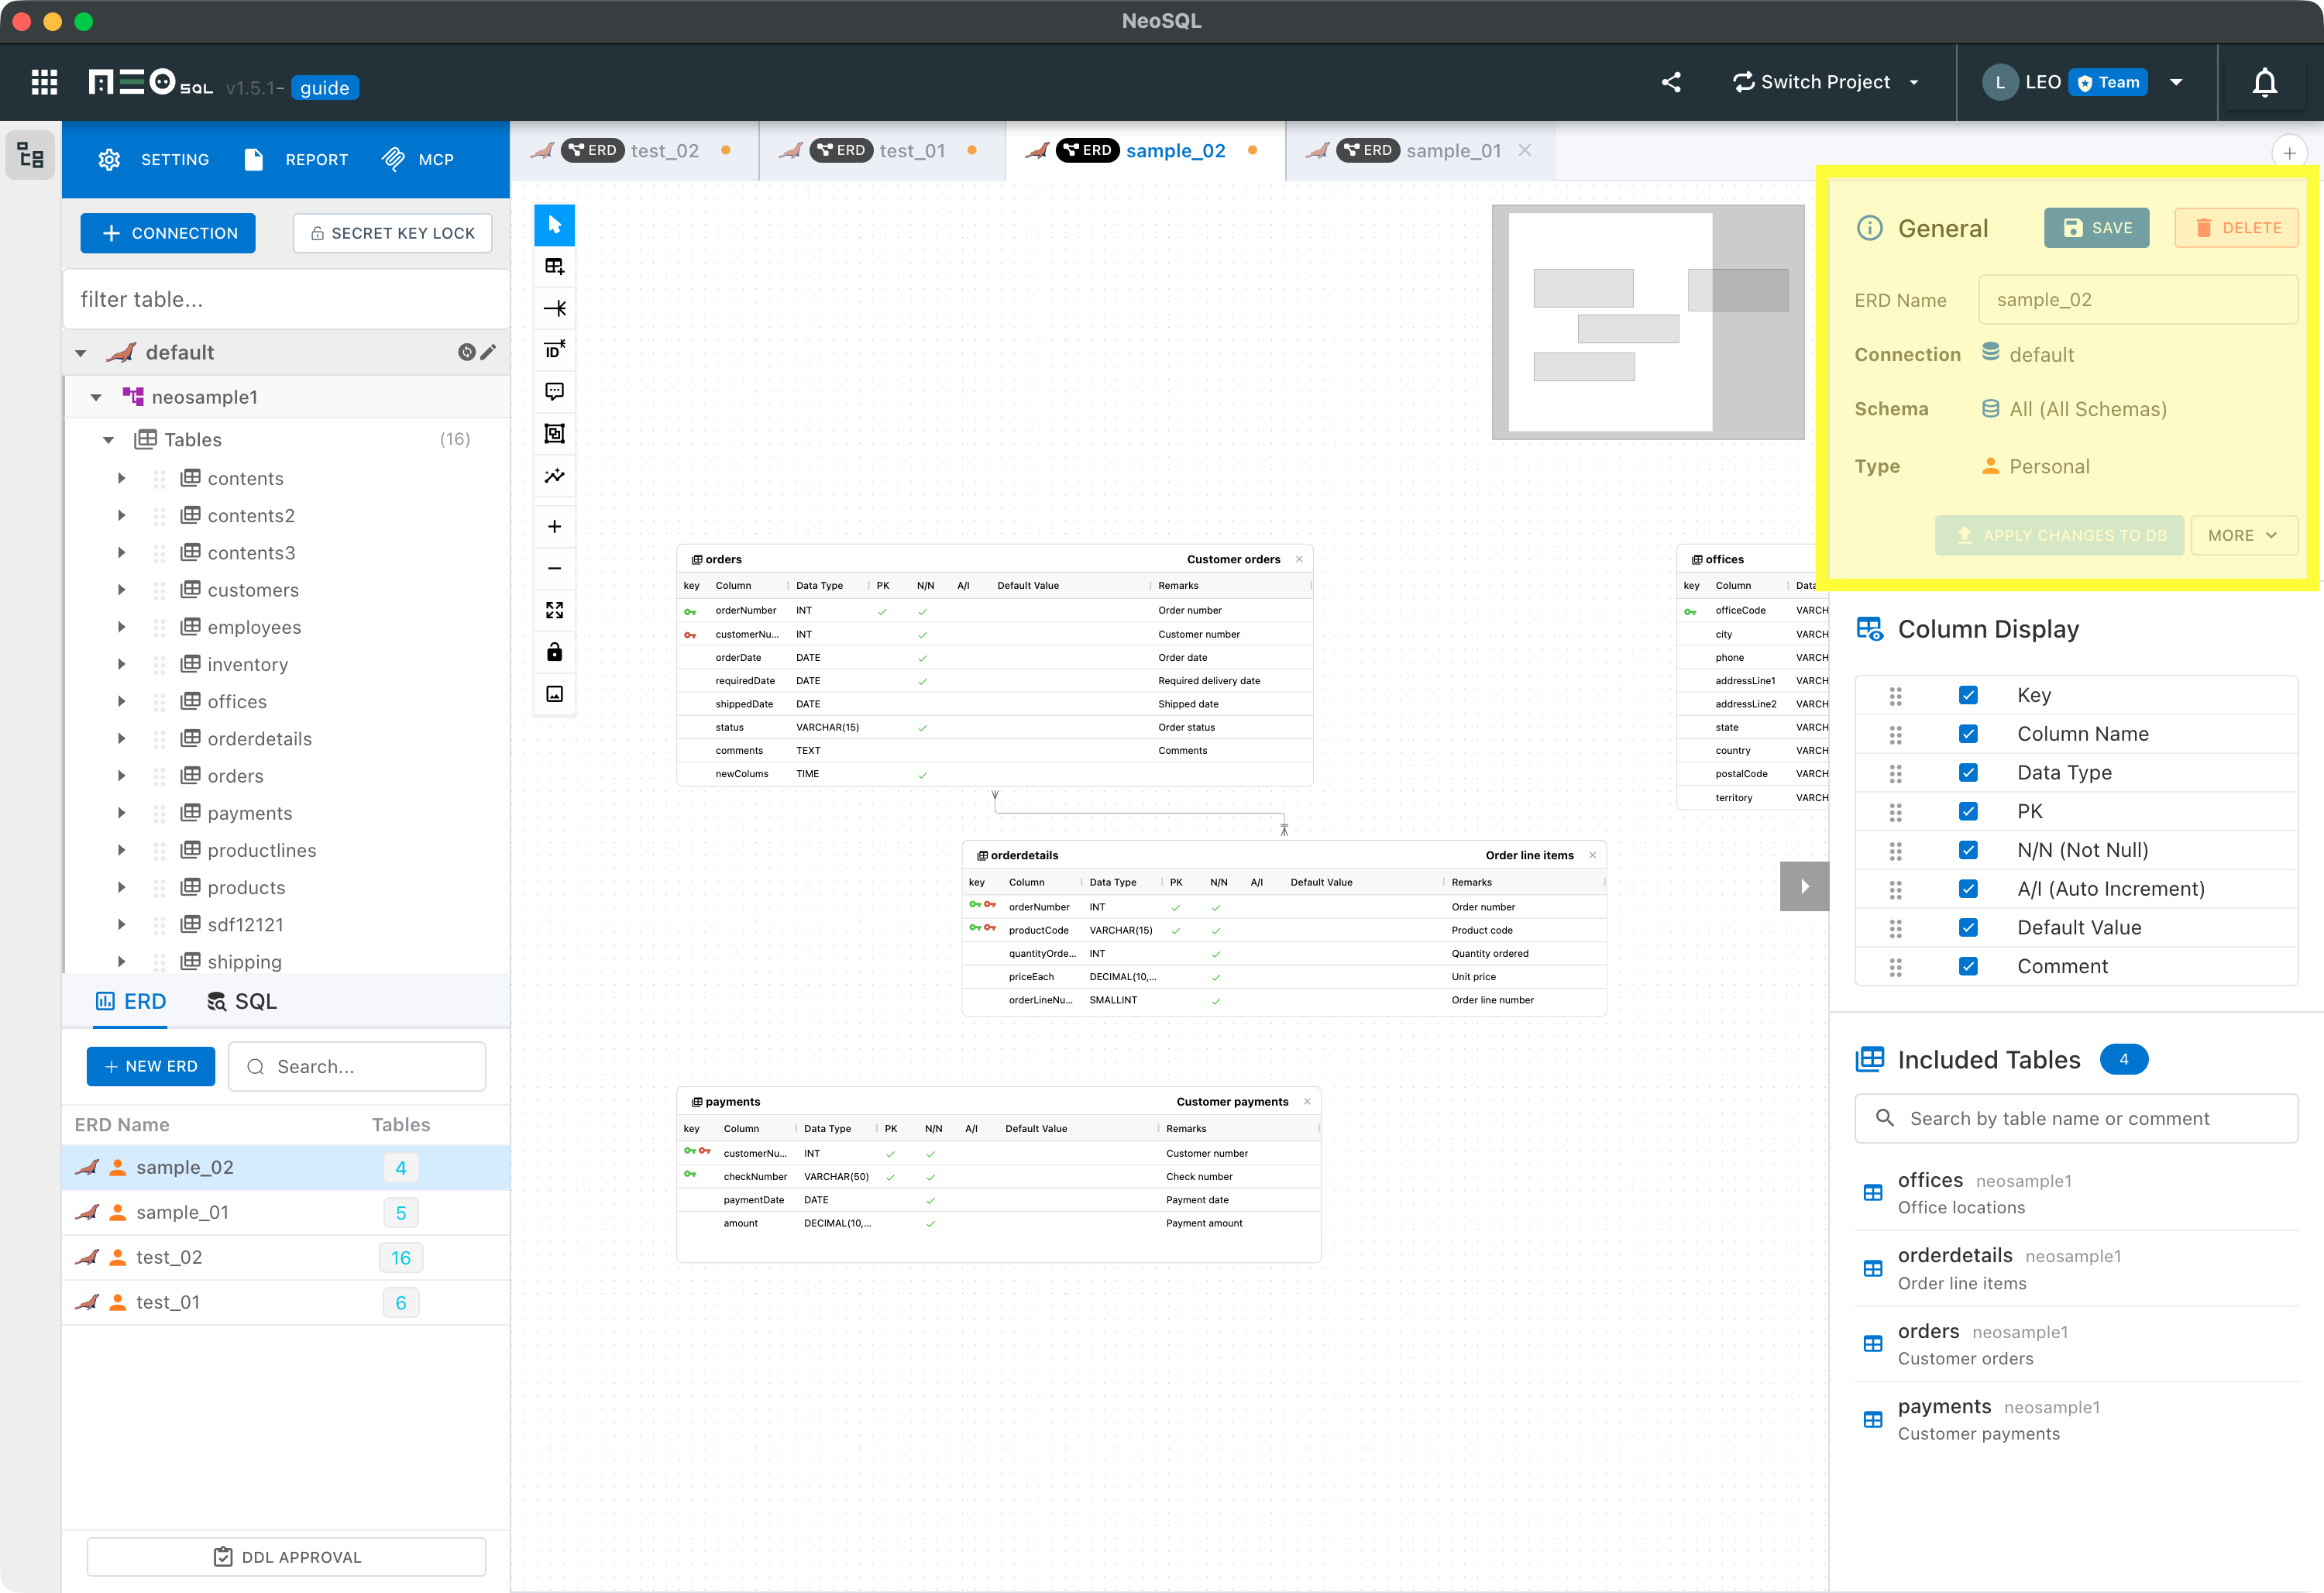This screenshot has height=1593, width=2324.
Task: Open the Switch Project dropdown
Action: (x=1825, y=82)
